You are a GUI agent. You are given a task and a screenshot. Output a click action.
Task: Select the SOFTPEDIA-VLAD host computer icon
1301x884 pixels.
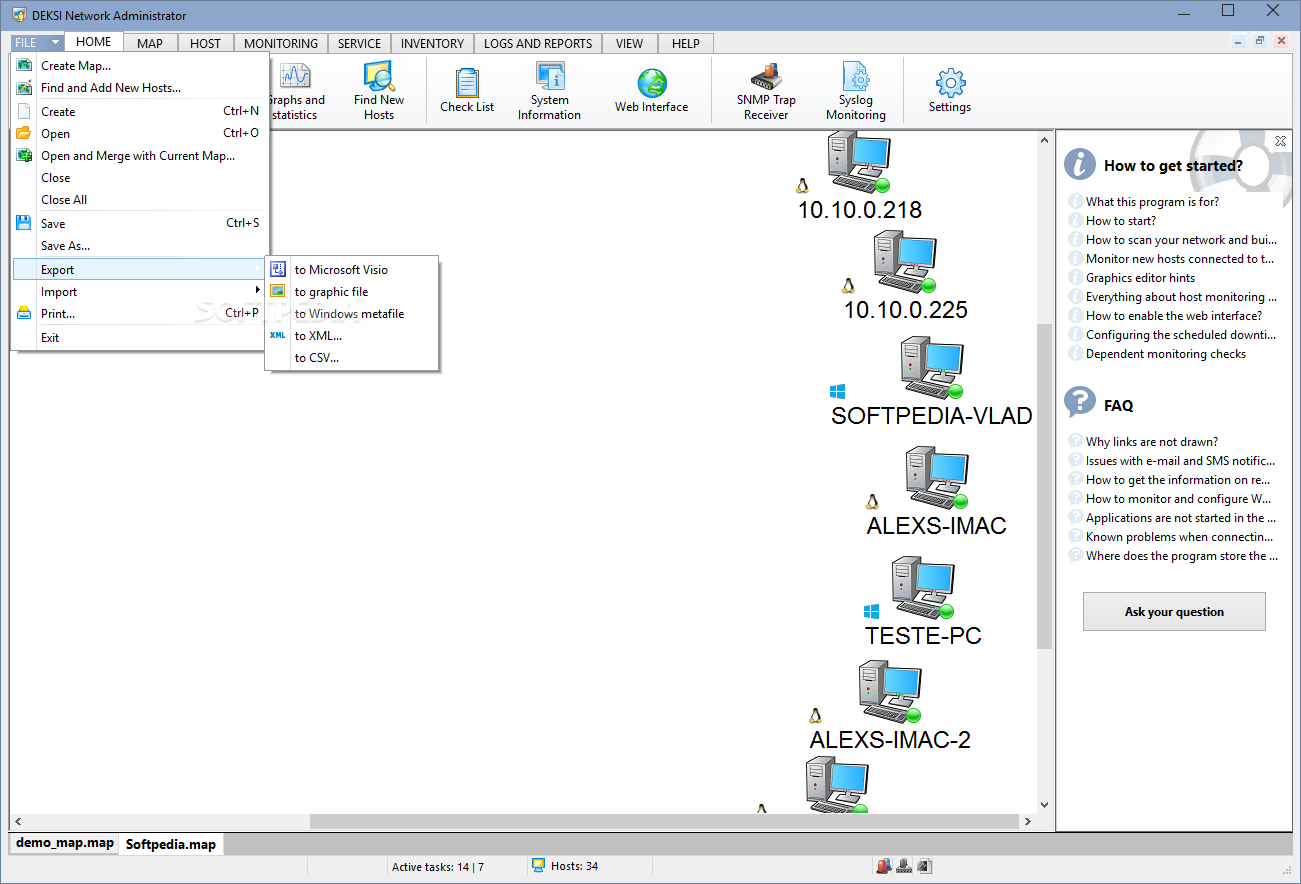pos(931,369)
